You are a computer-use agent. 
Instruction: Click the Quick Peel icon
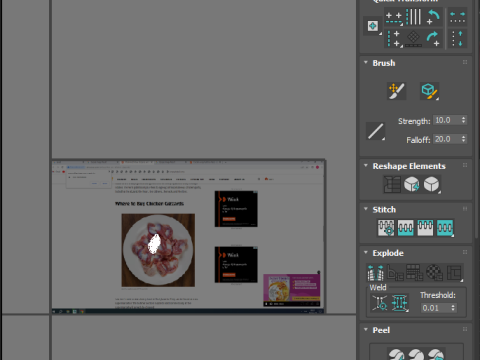(x=396, y=354)
